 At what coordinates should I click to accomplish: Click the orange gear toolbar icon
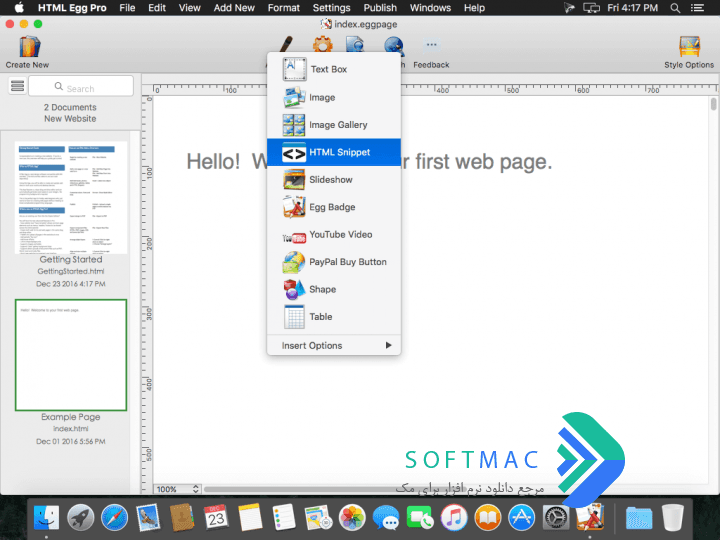(x=322, y=45)
